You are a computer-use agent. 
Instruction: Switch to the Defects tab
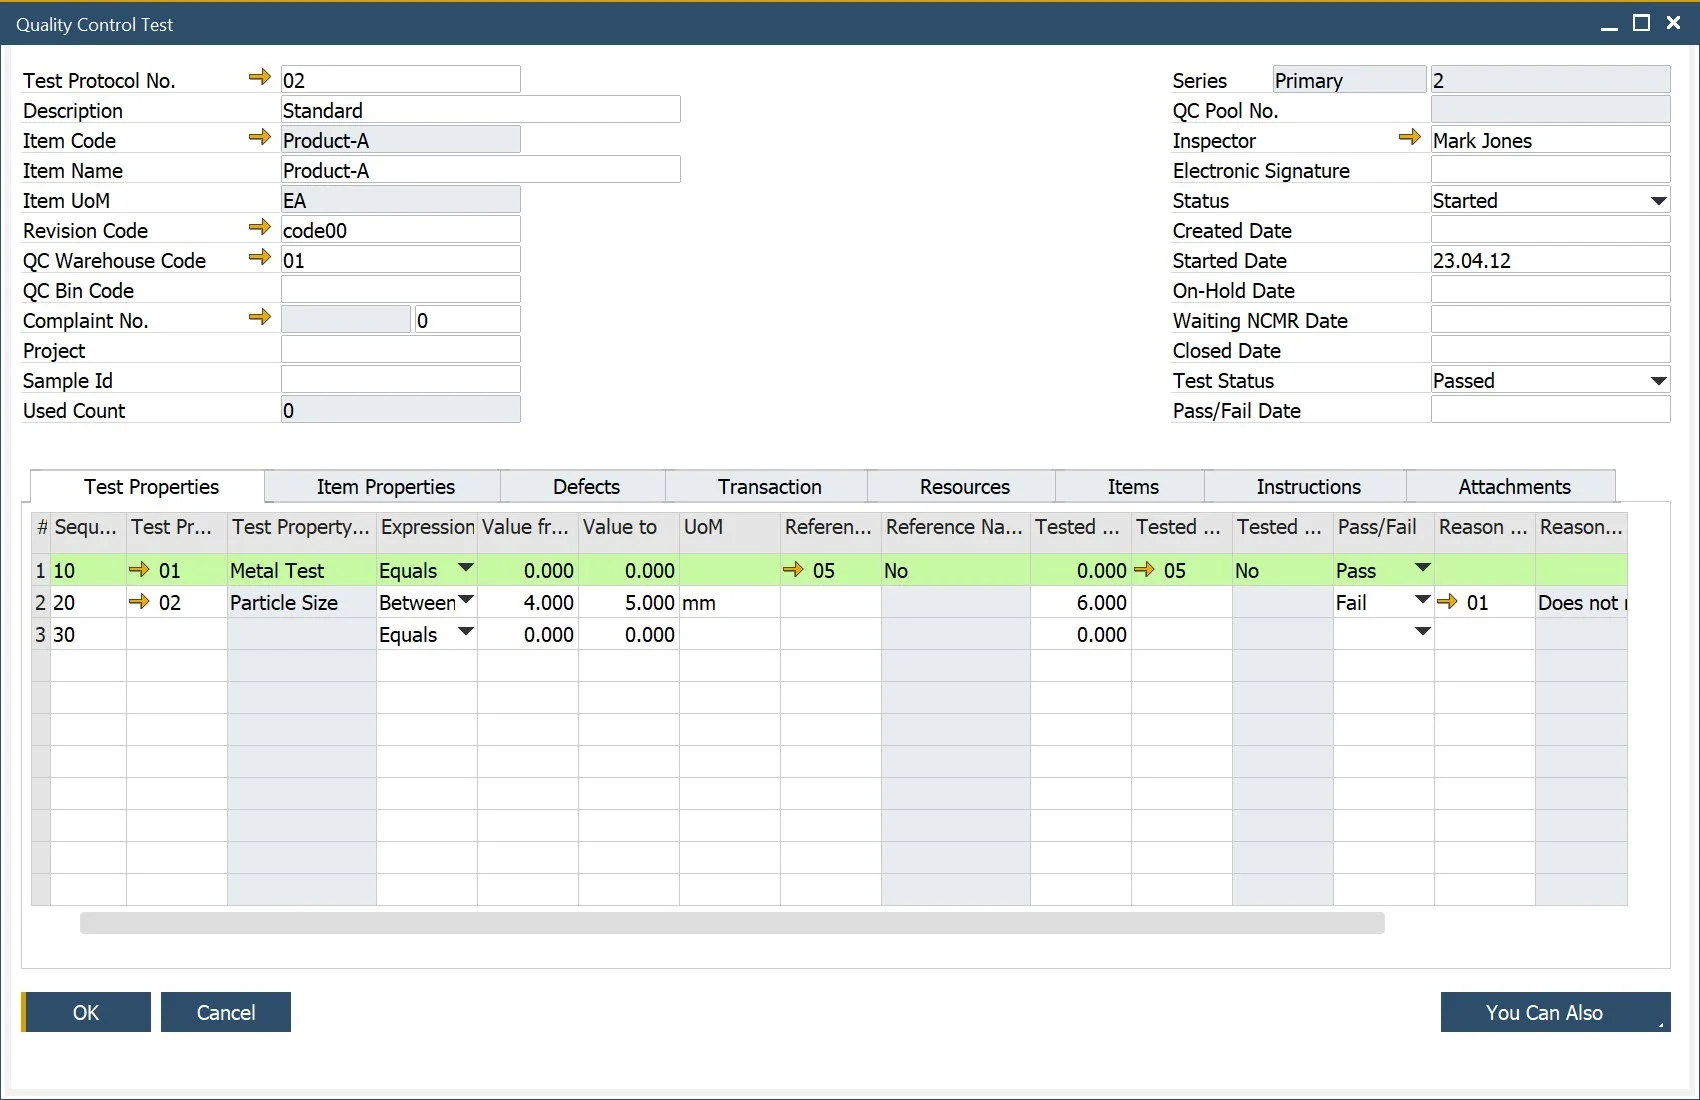(x=586, y=487)
